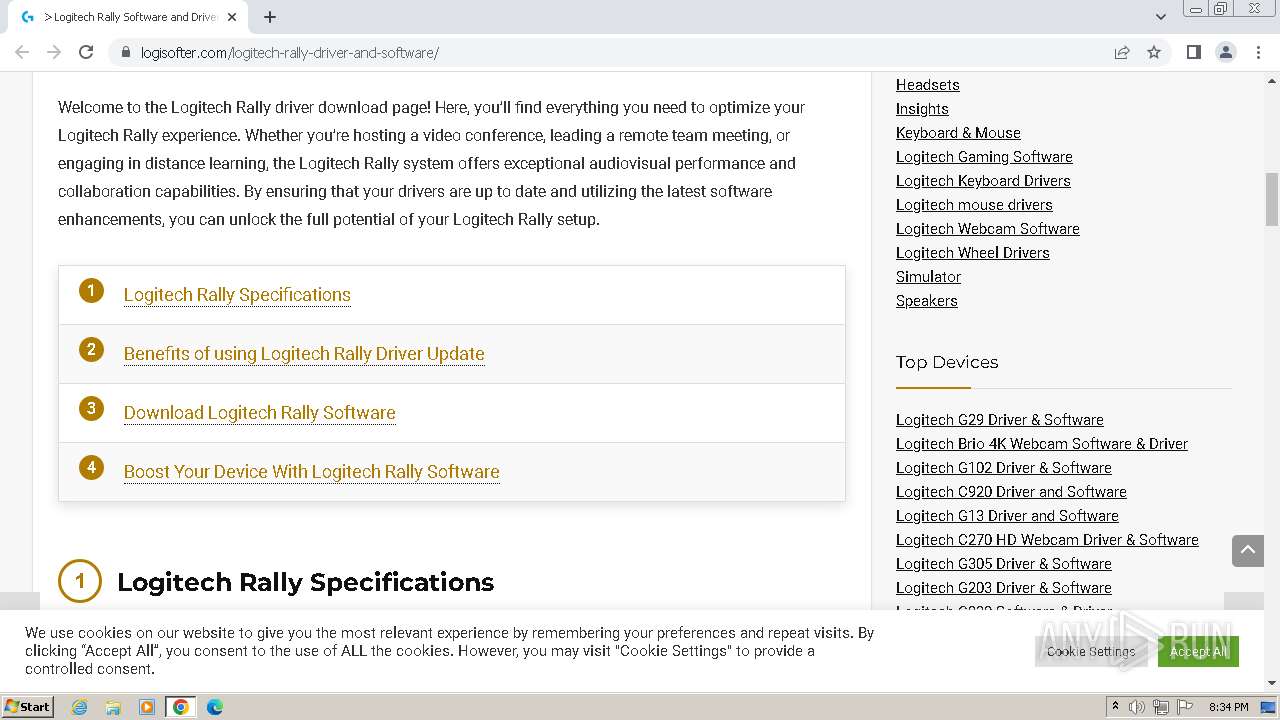Screen dimensions: 1280x720
Task: Open File Explorer from taskbar
Action: 113,707
